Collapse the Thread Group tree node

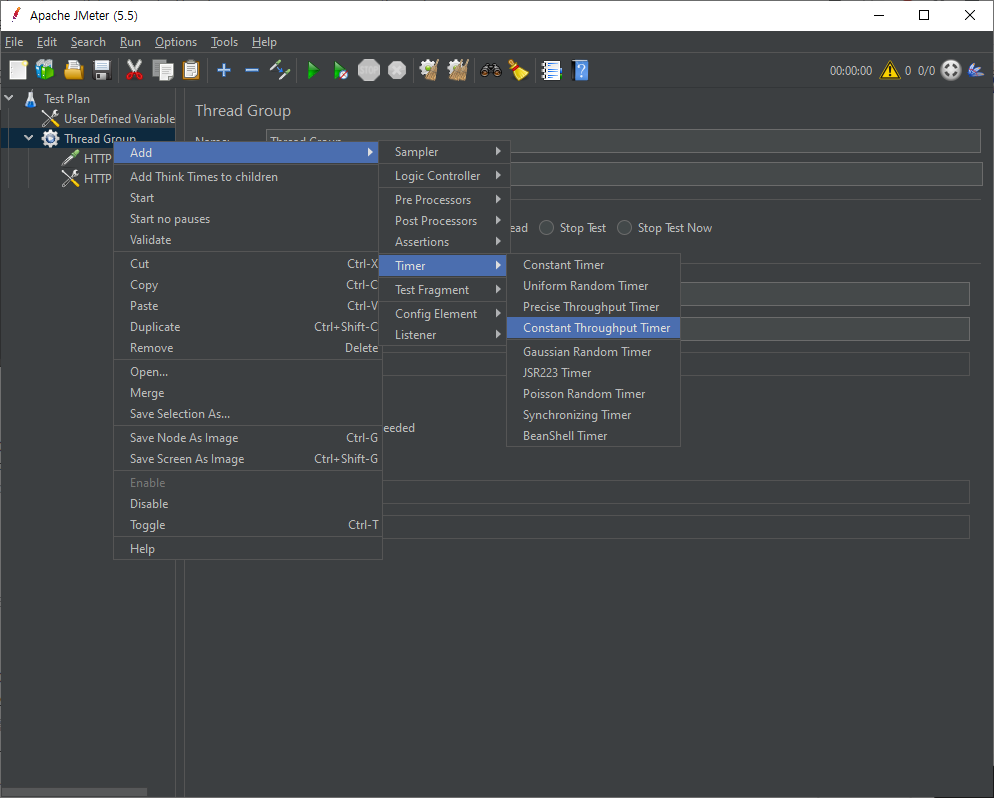(x=29, y=138)
